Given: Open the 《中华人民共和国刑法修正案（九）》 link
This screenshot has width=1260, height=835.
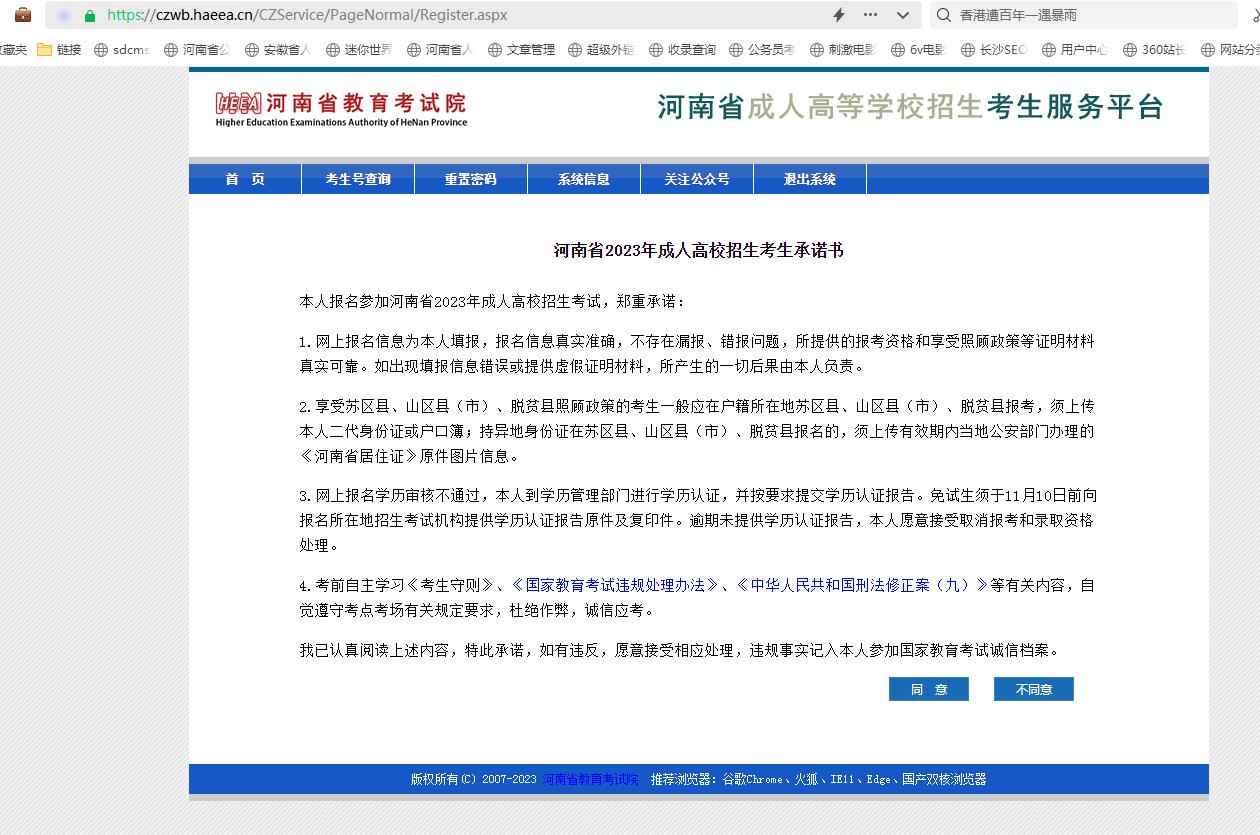Looking at the screenshot, I should tap(862, 585).
